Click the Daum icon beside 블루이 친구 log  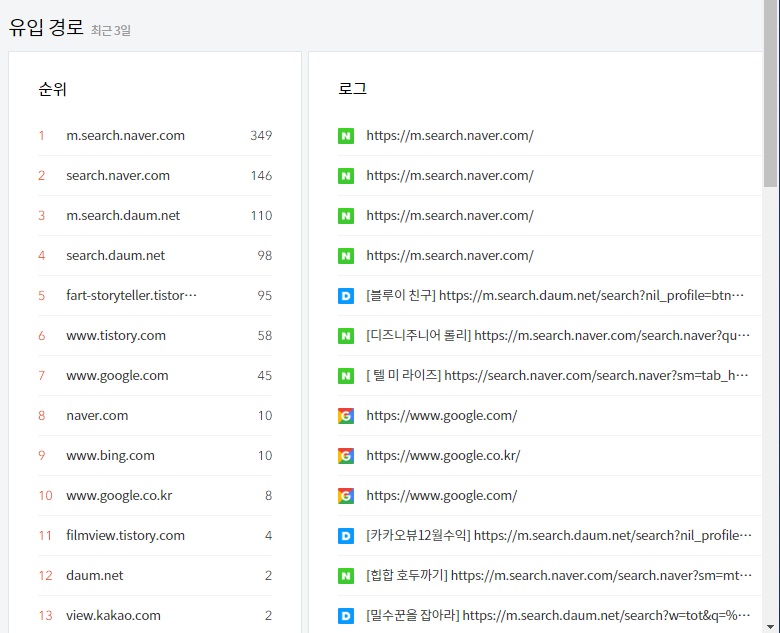click(346, 296)
